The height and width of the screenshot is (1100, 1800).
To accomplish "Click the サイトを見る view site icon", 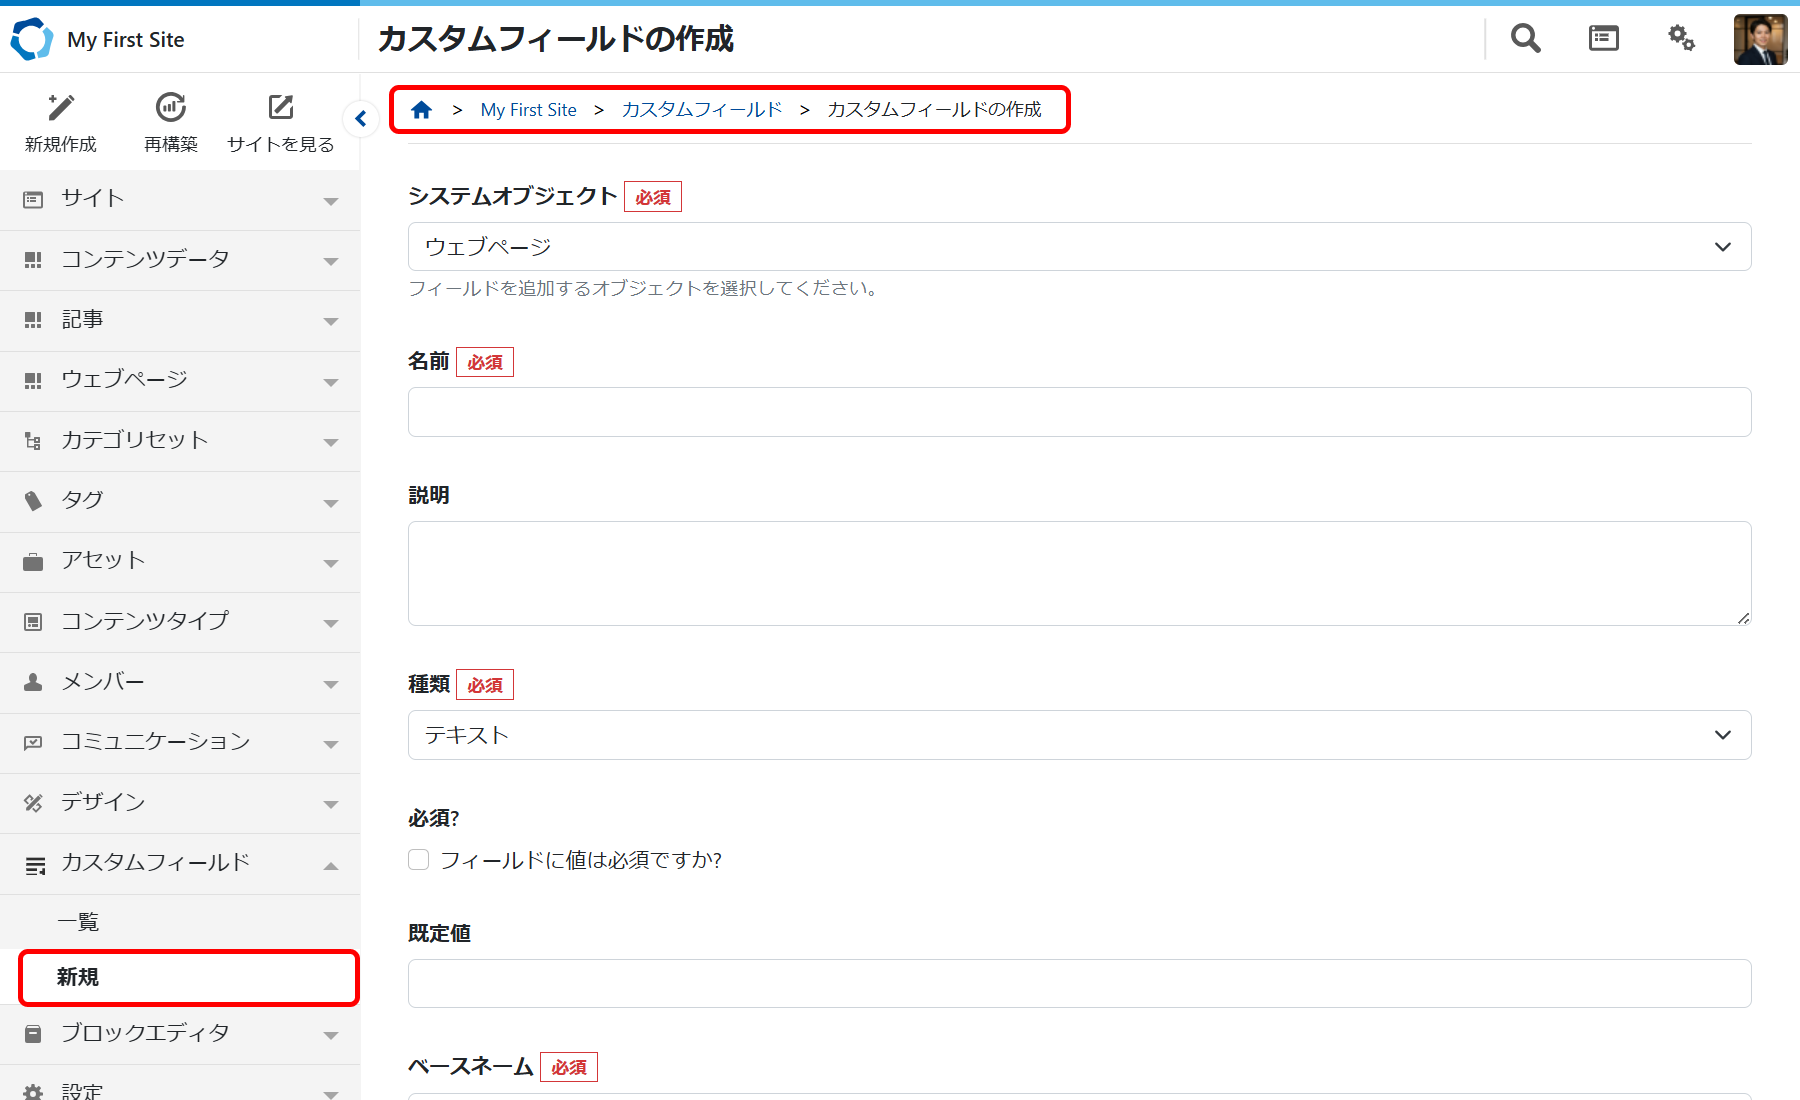I will coord(281,108).
